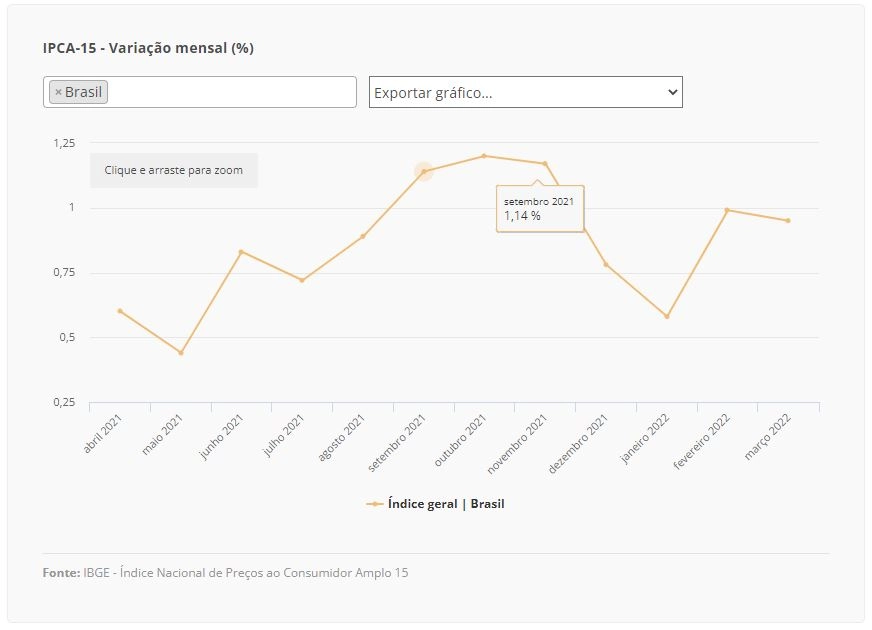Select the maio 2021 lowest data point
The image size is (872, 630).
(x=181, y=353)
